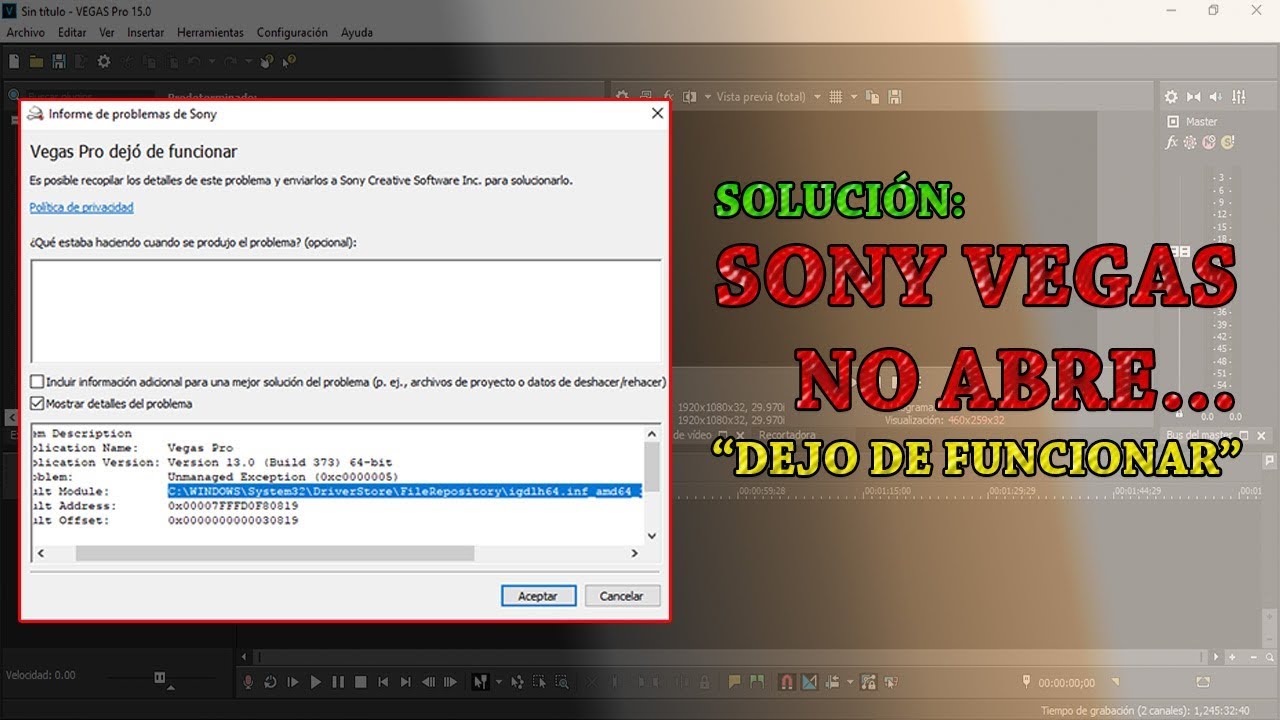Open the Undo history dropdown arrow

point(214,61)
